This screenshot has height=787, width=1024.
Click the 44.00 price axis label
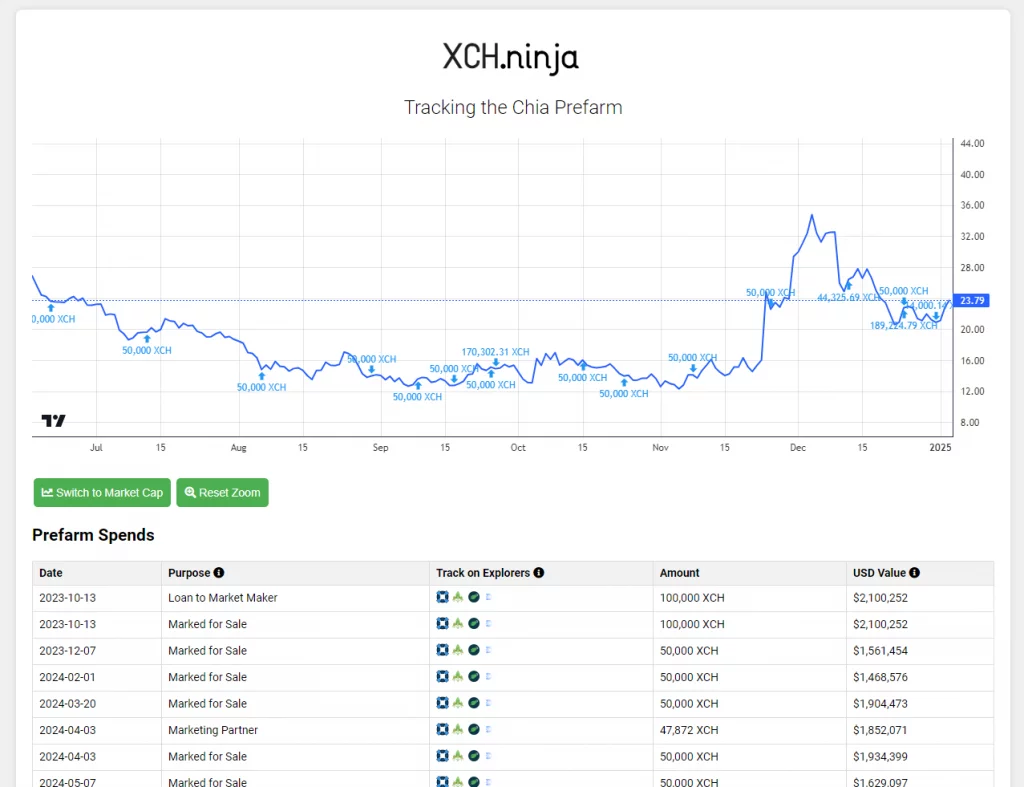click(972, 143)
